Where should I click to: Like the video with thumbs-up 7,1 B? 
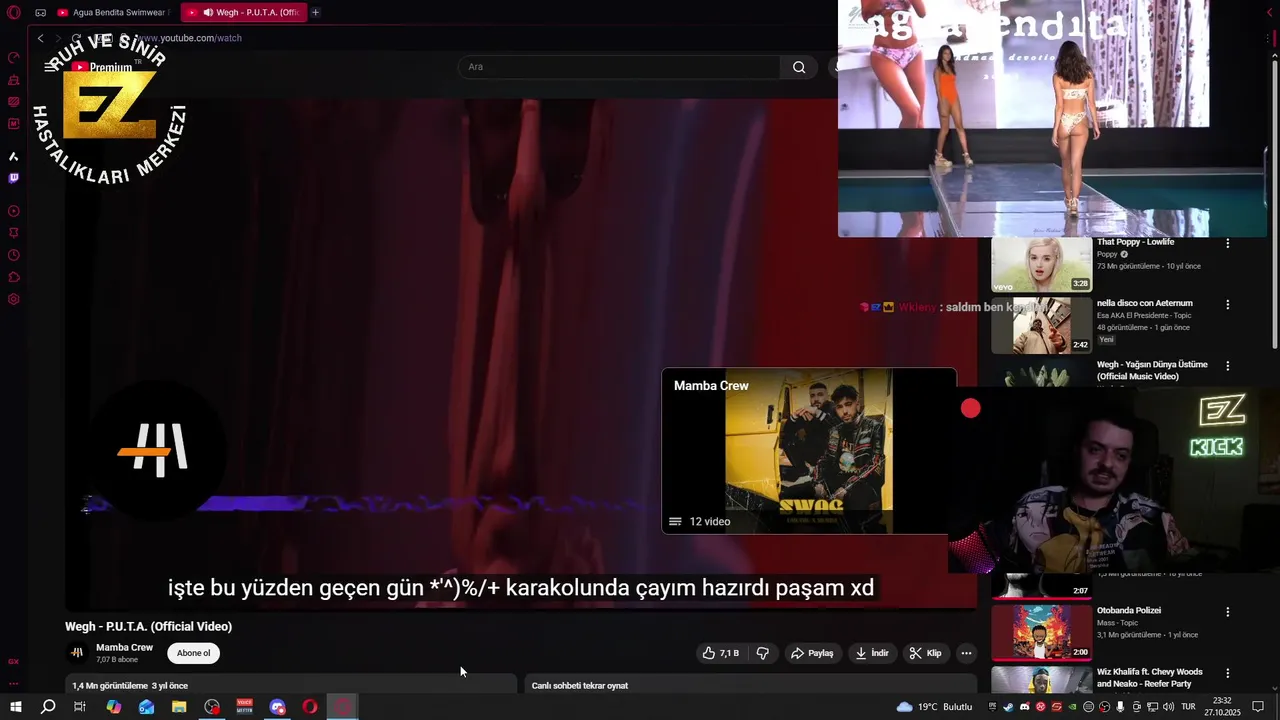[x=720, y=653]
